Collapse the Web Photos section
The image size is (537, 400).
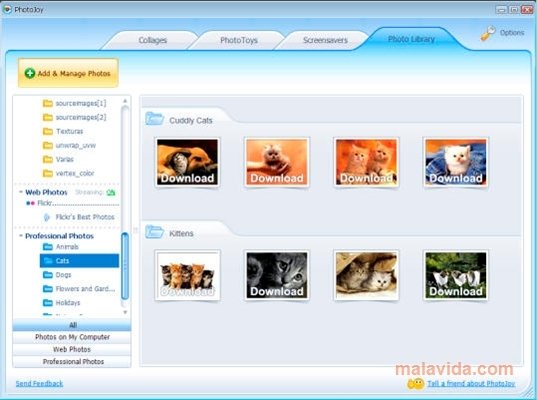(21, 192)
